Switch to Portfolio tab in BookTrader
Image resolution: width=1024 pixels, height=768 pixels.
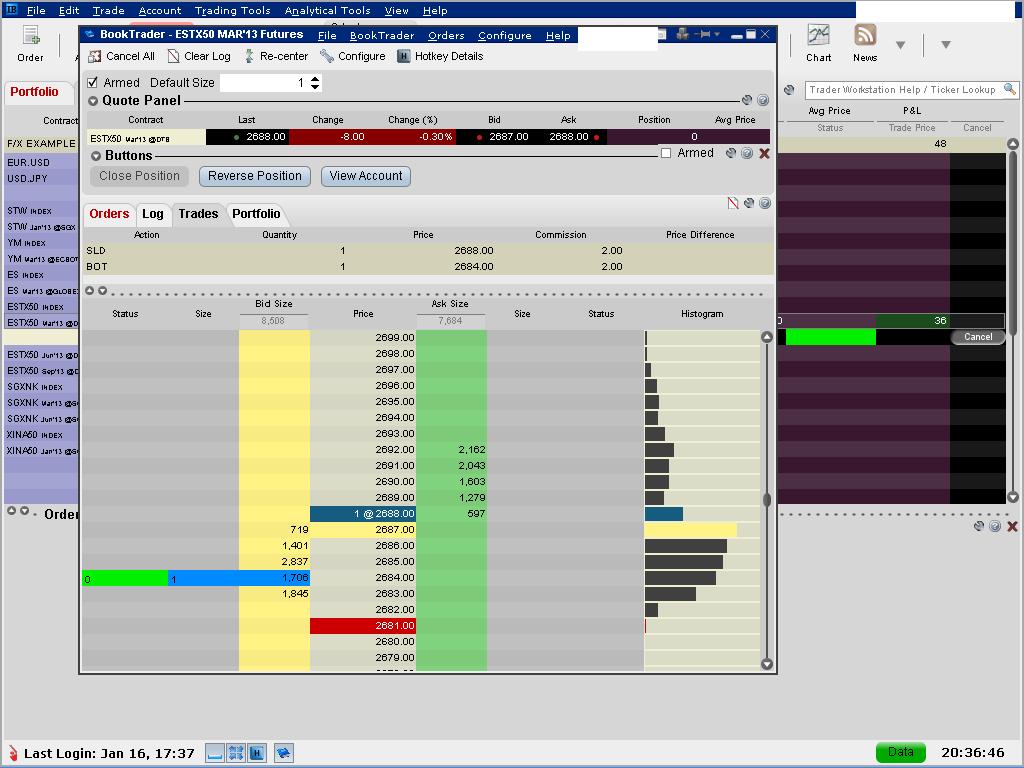256,214
